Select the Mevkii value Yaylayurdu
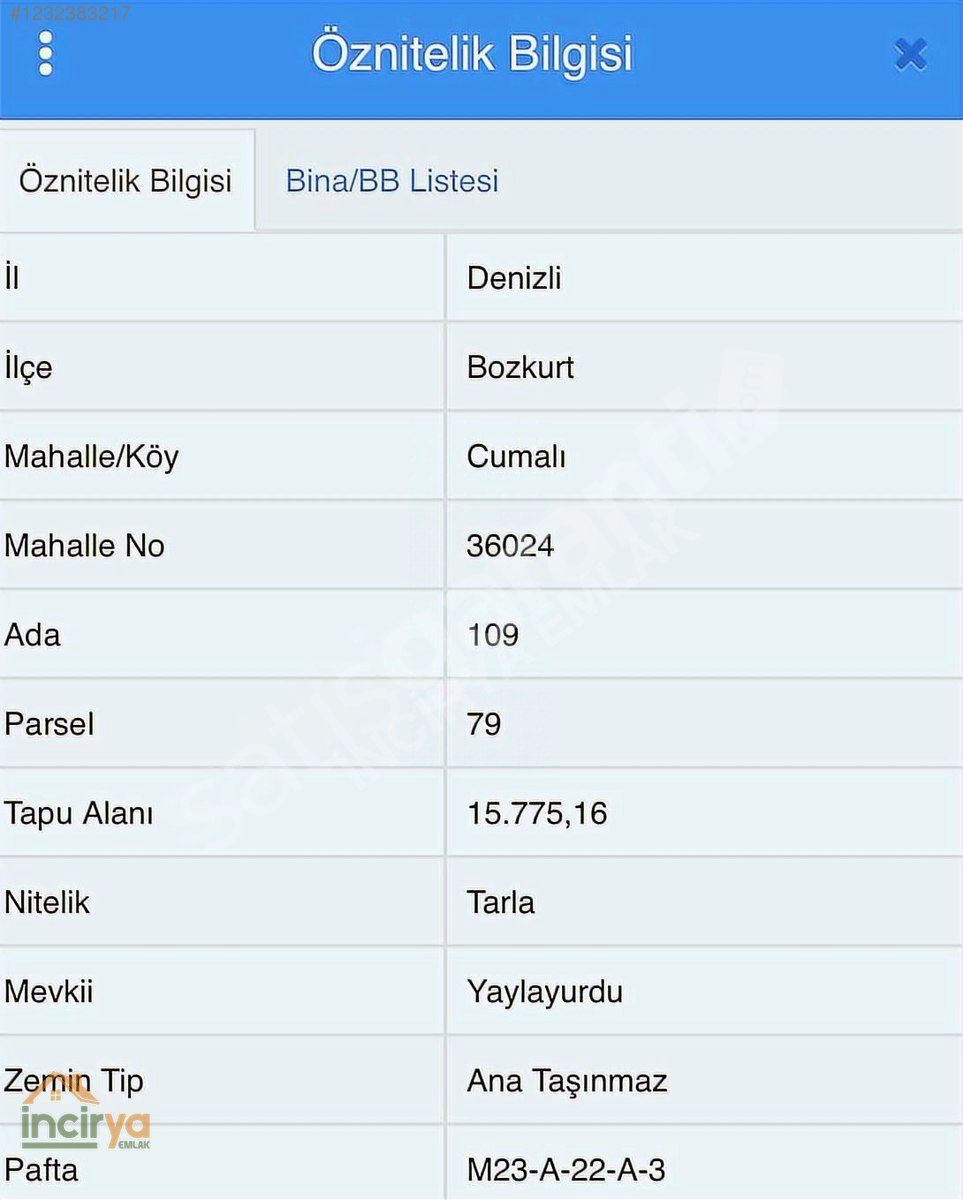The width and height of the screenshot is (963, 1200). point(545,991)
